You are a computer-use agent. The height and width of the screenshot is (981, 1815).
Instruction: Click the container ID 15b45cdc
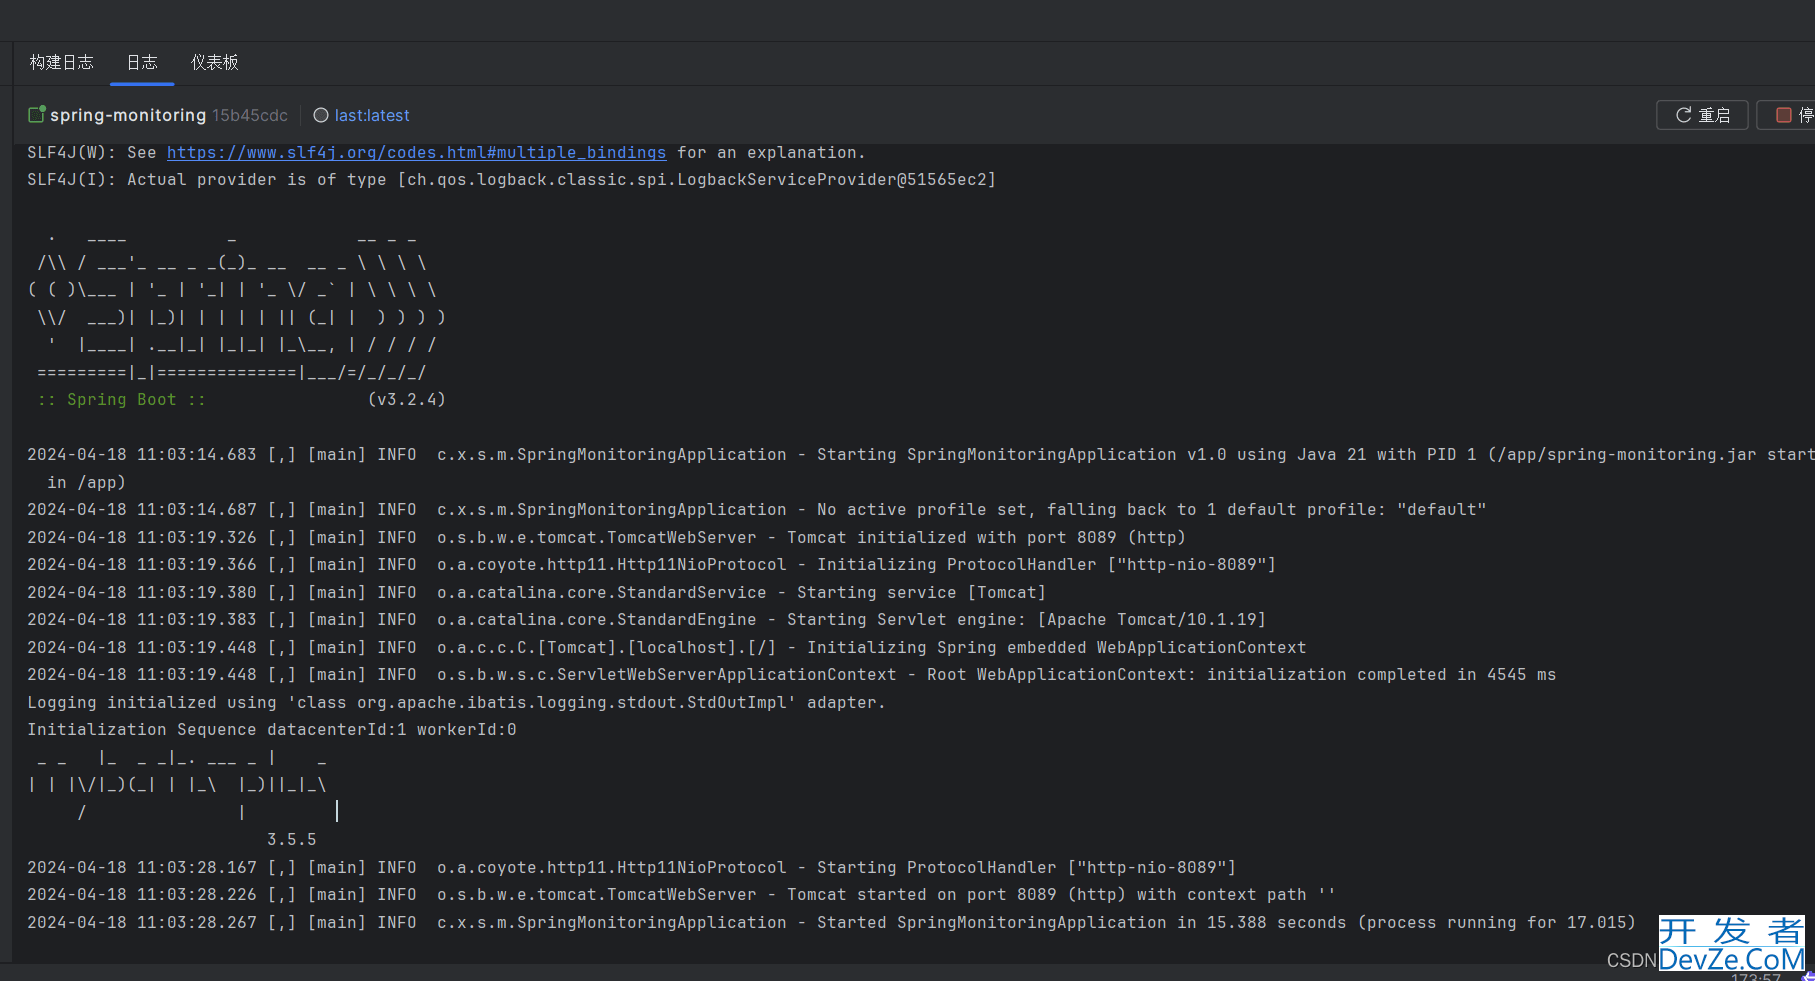coord(250,115)
